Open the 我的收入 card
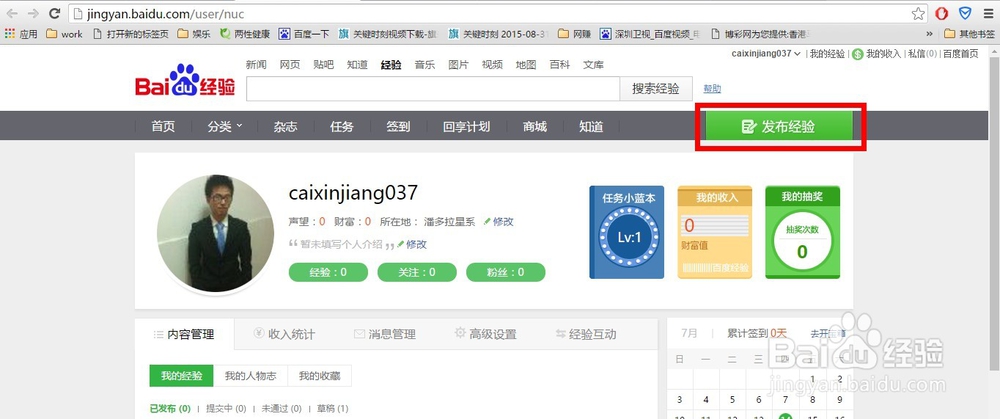Image resolution: width=1000 pixels, height=419 pixels. pos(714,232)
